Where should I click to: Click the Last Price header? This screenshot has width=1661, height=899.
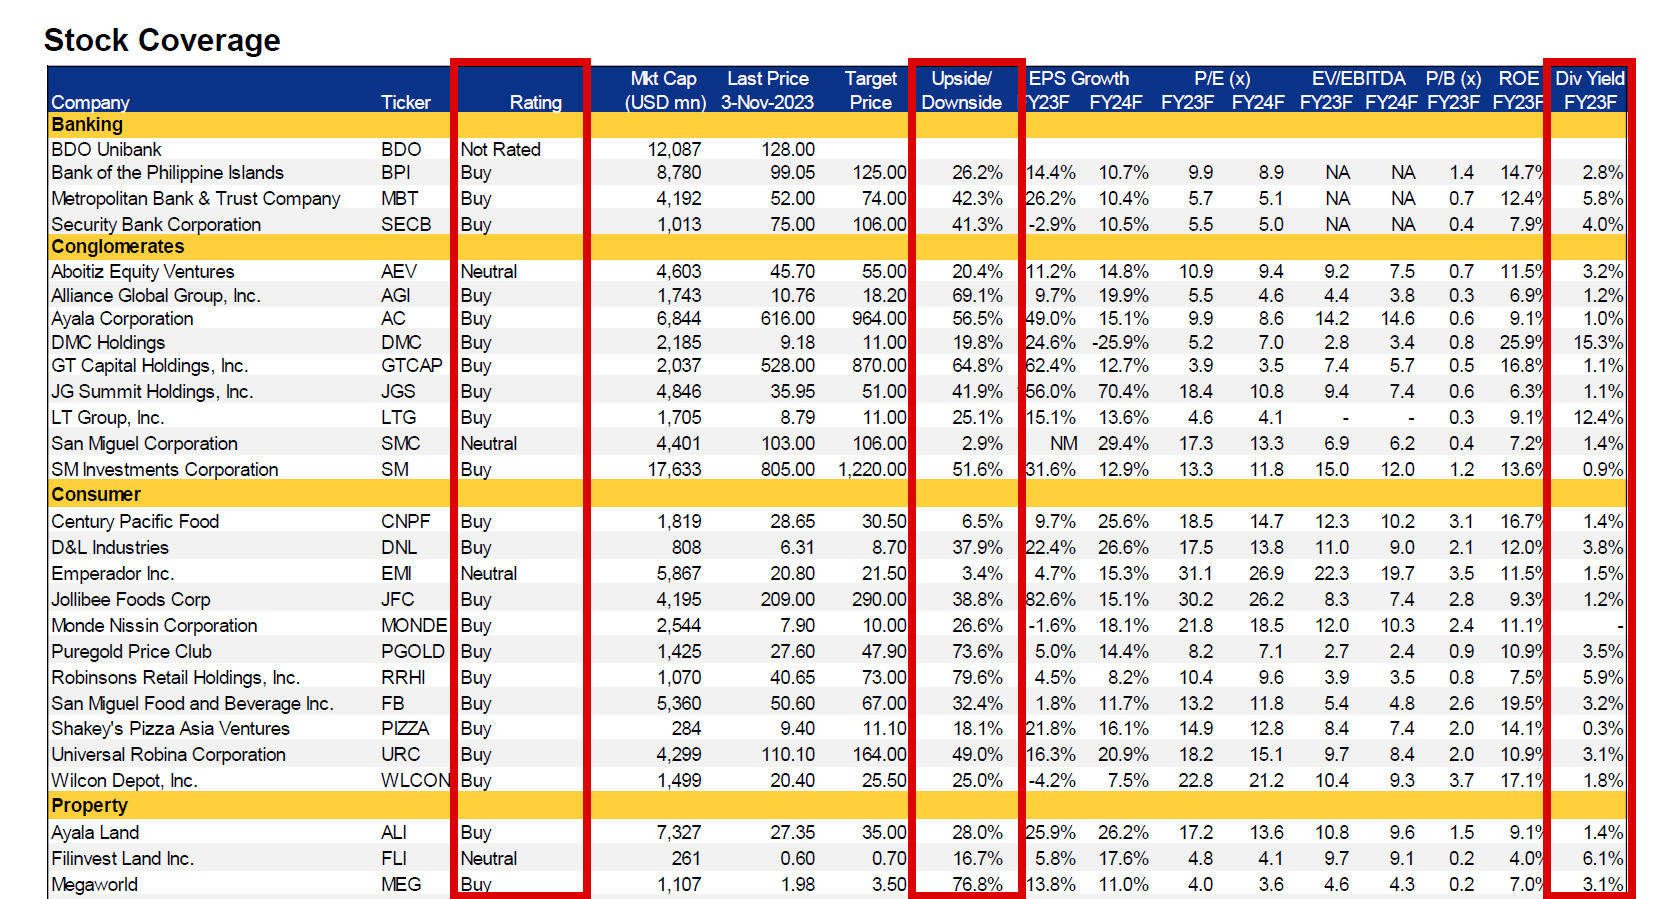coord(767,90)
